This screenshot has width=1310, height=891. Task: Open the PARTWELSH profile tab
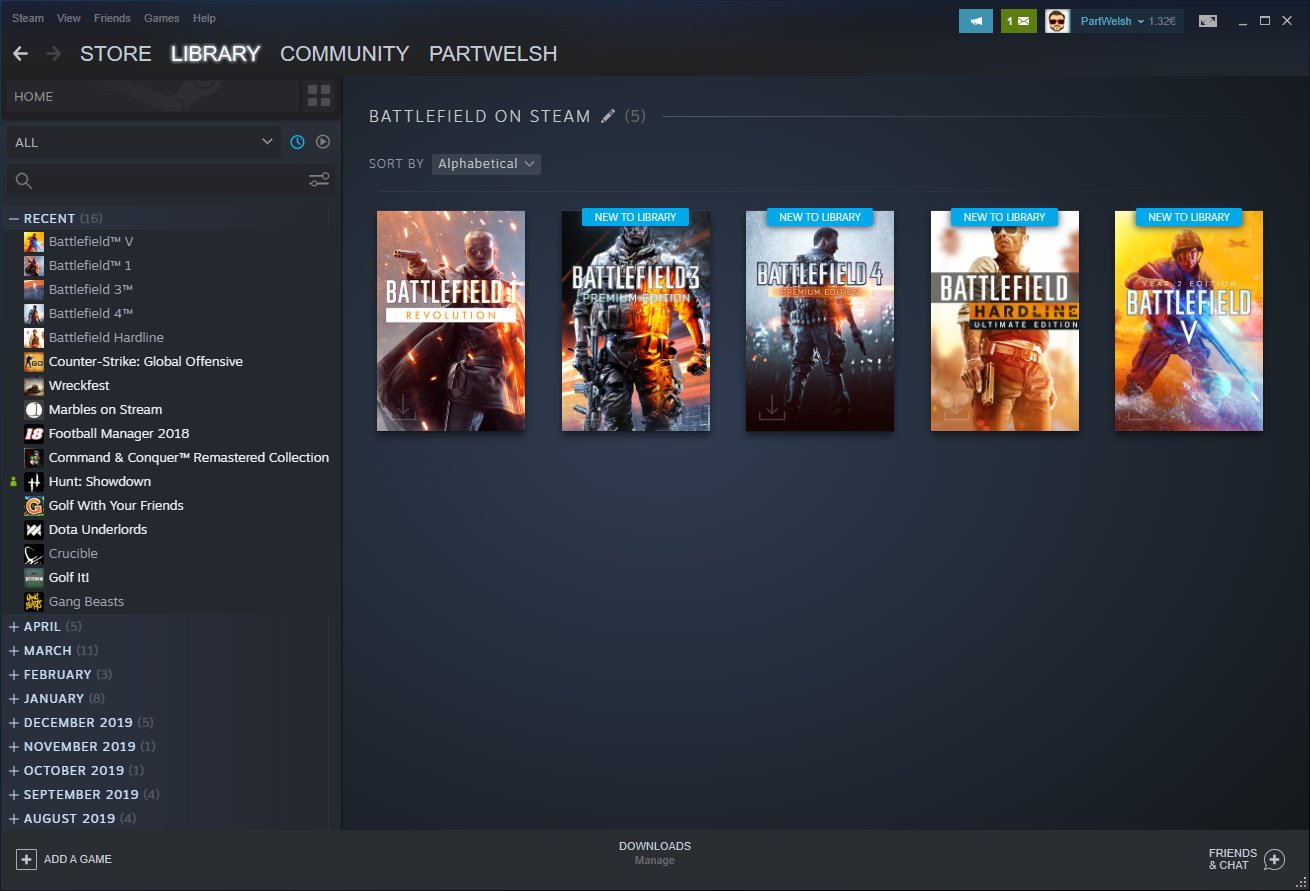493,53
